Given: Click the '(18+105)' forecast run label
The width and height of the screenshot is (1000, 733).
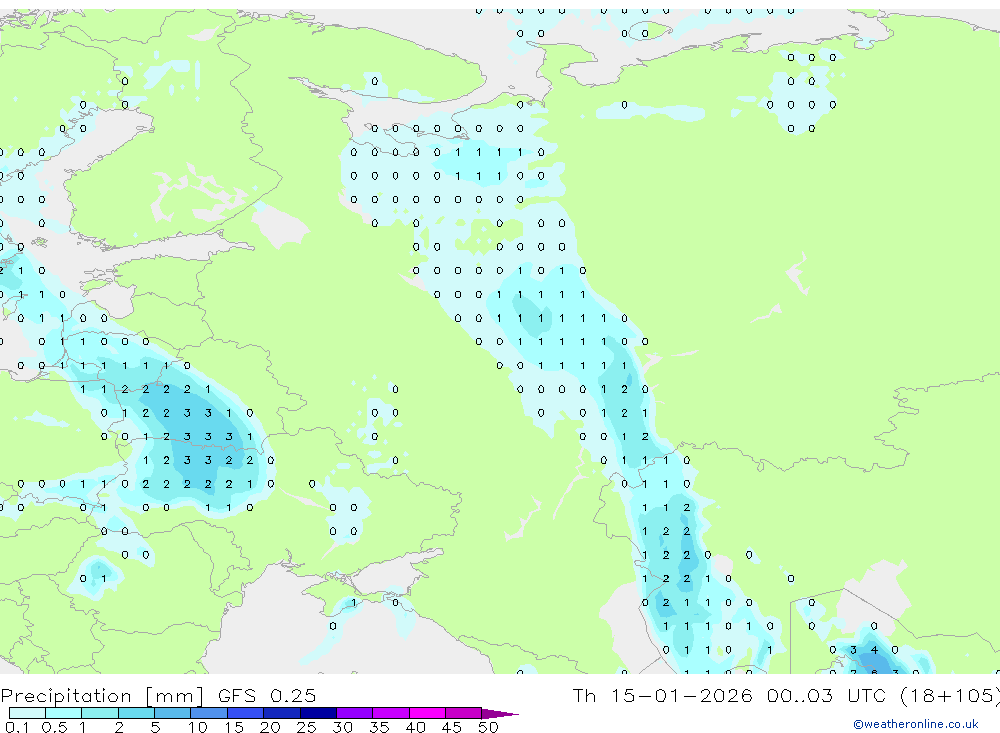Looking at the screenshot, I should [x=950, y=696].
